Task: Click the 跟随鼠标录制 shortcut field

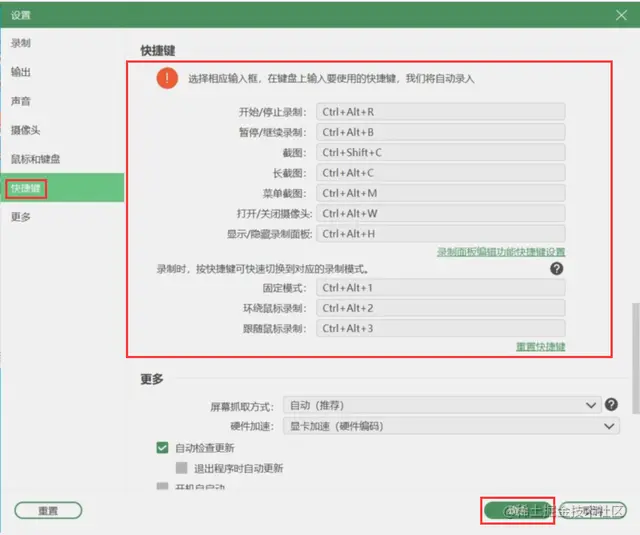Action: 440,329
